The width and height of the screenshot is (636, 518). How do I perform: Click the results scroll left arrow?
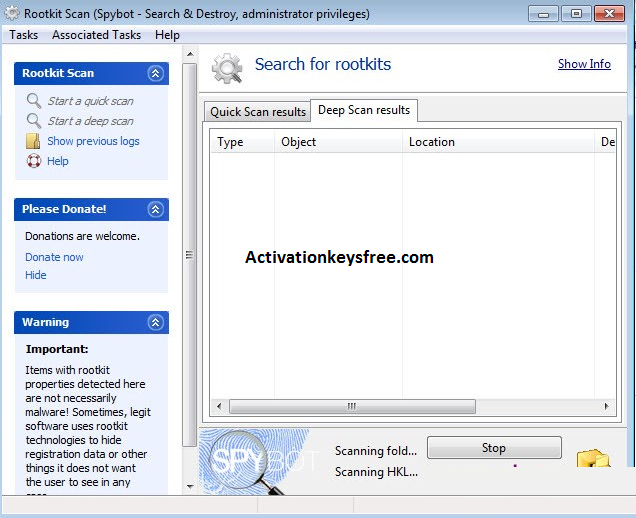(x=219, y=406)
